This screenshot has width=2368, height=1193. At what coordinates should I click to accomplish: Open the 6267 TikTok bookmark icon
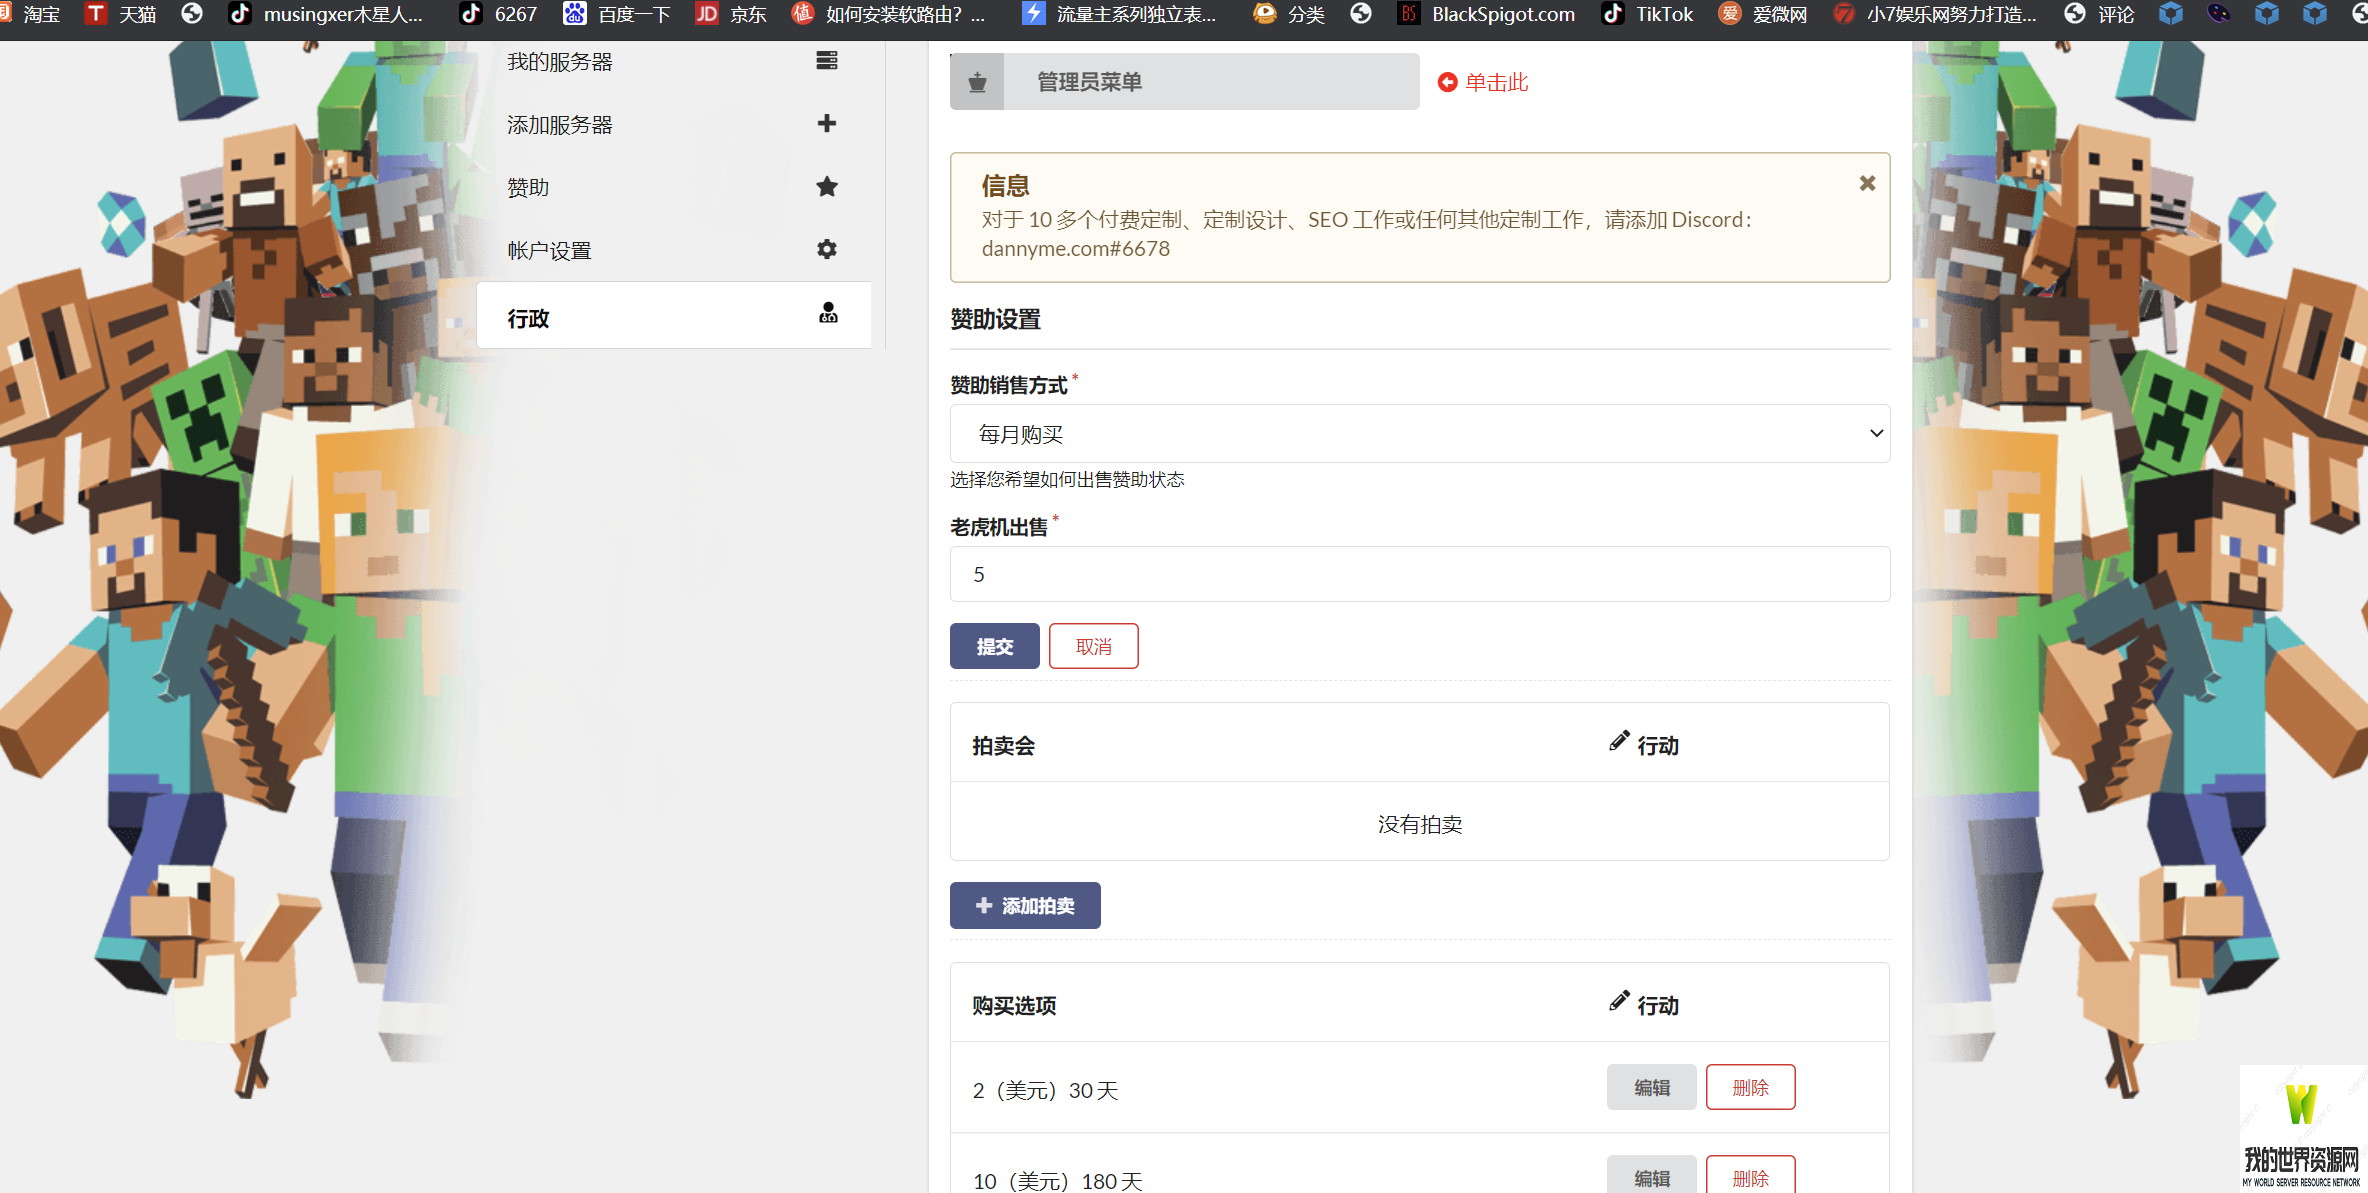pos(470,14)
